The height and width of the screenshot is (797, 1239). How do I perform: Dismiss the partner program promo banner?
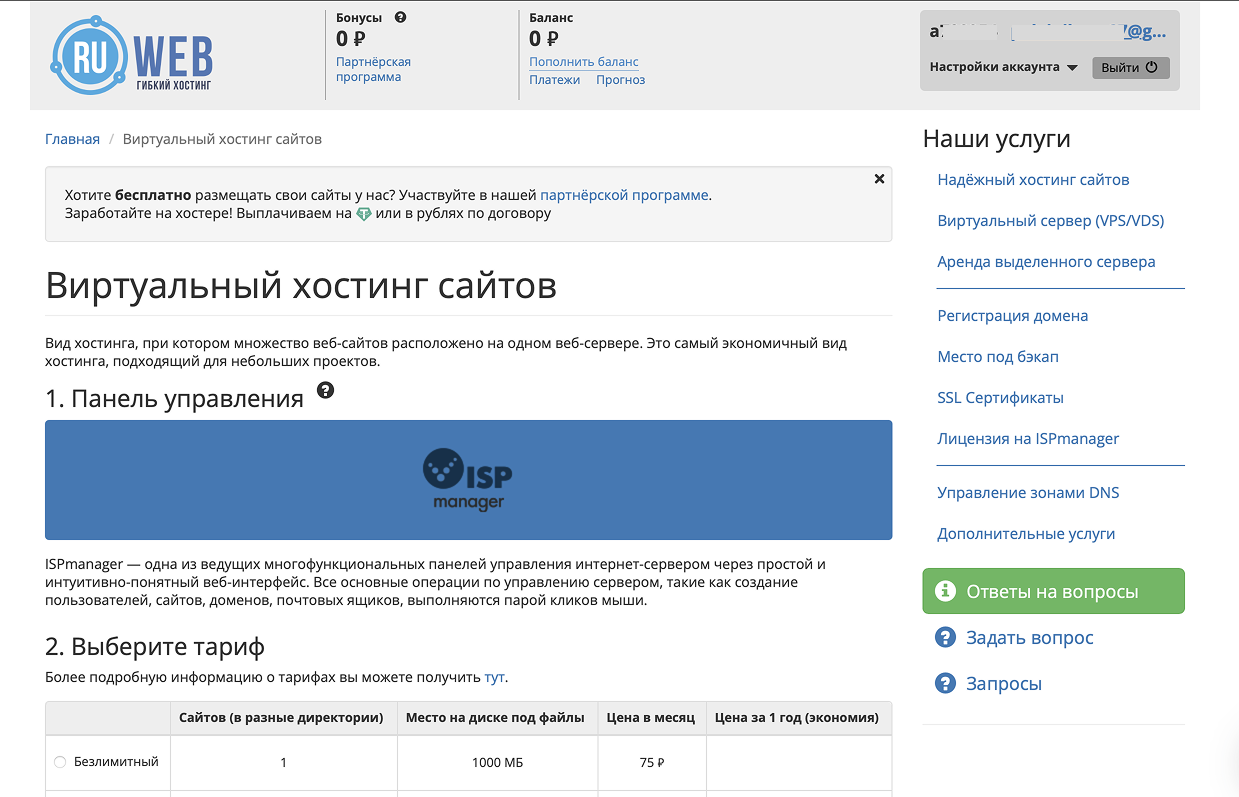[x=879, y=178]
